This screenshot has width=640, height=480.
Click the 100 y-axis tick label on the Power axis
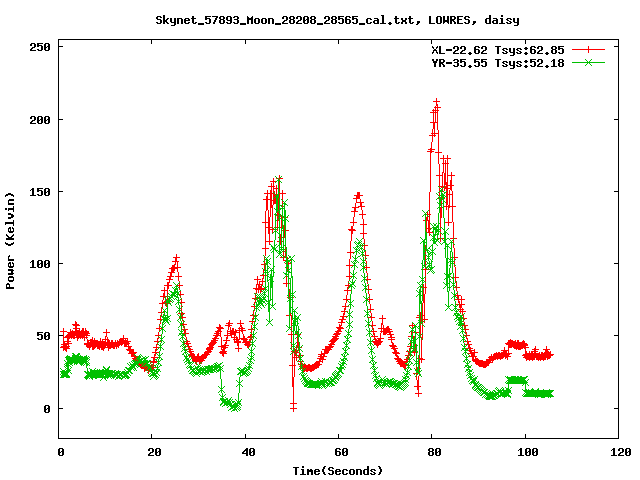[40, 264]
